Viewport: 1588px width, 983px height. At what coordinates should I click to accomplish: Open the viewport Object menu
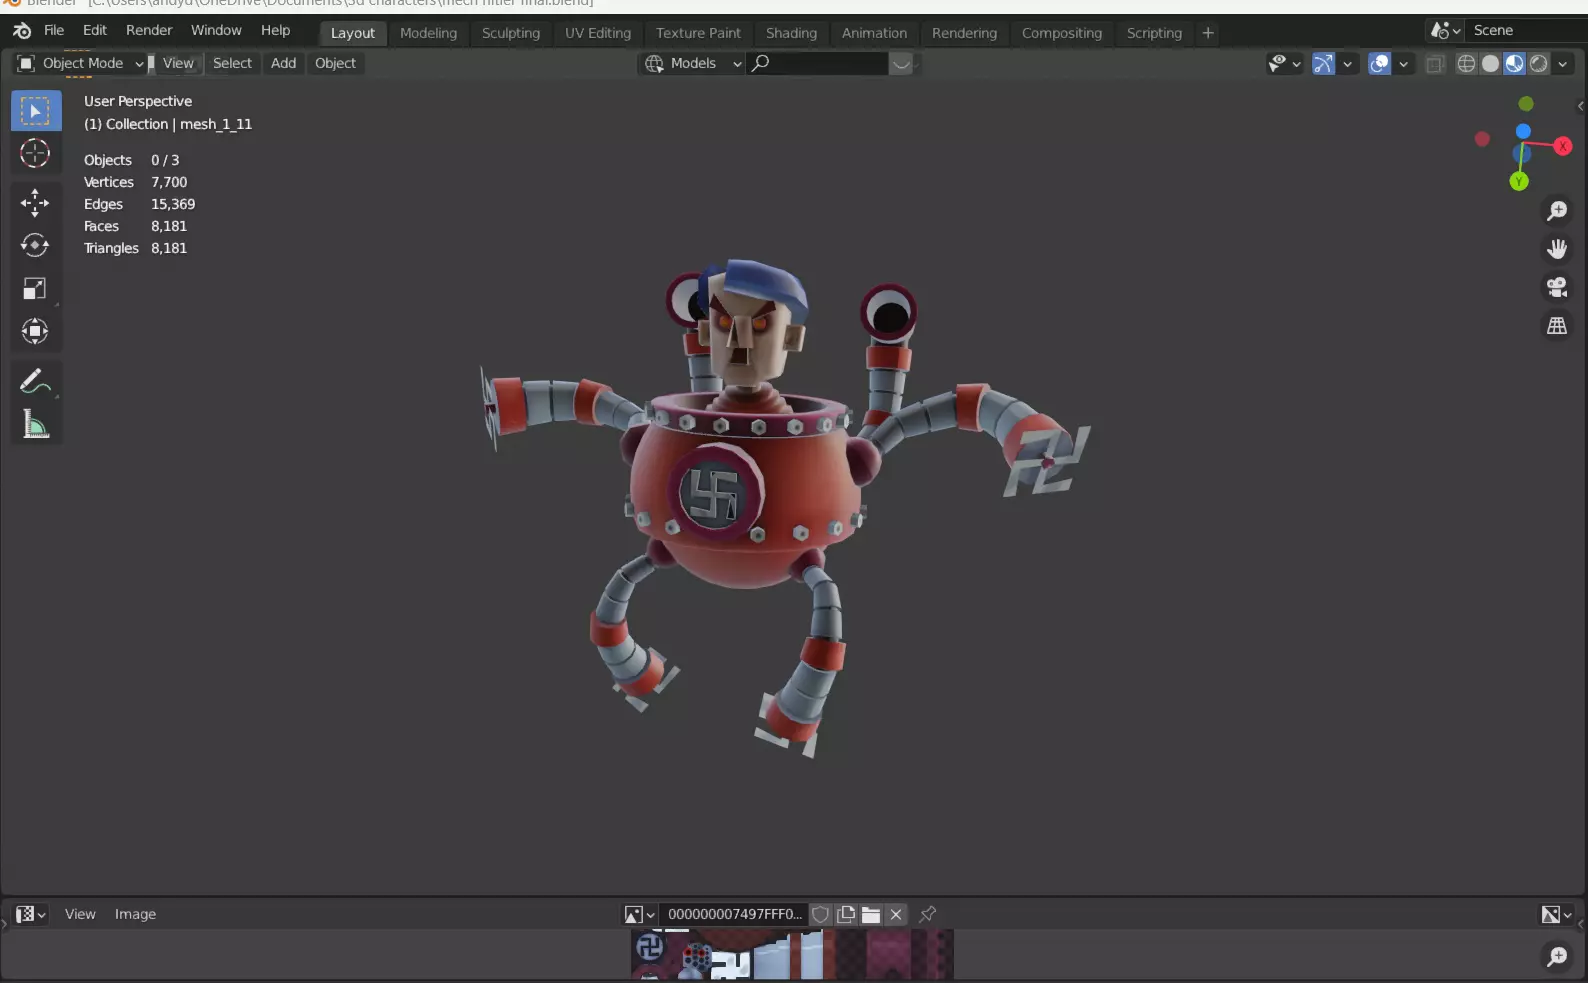coord(335,63)
